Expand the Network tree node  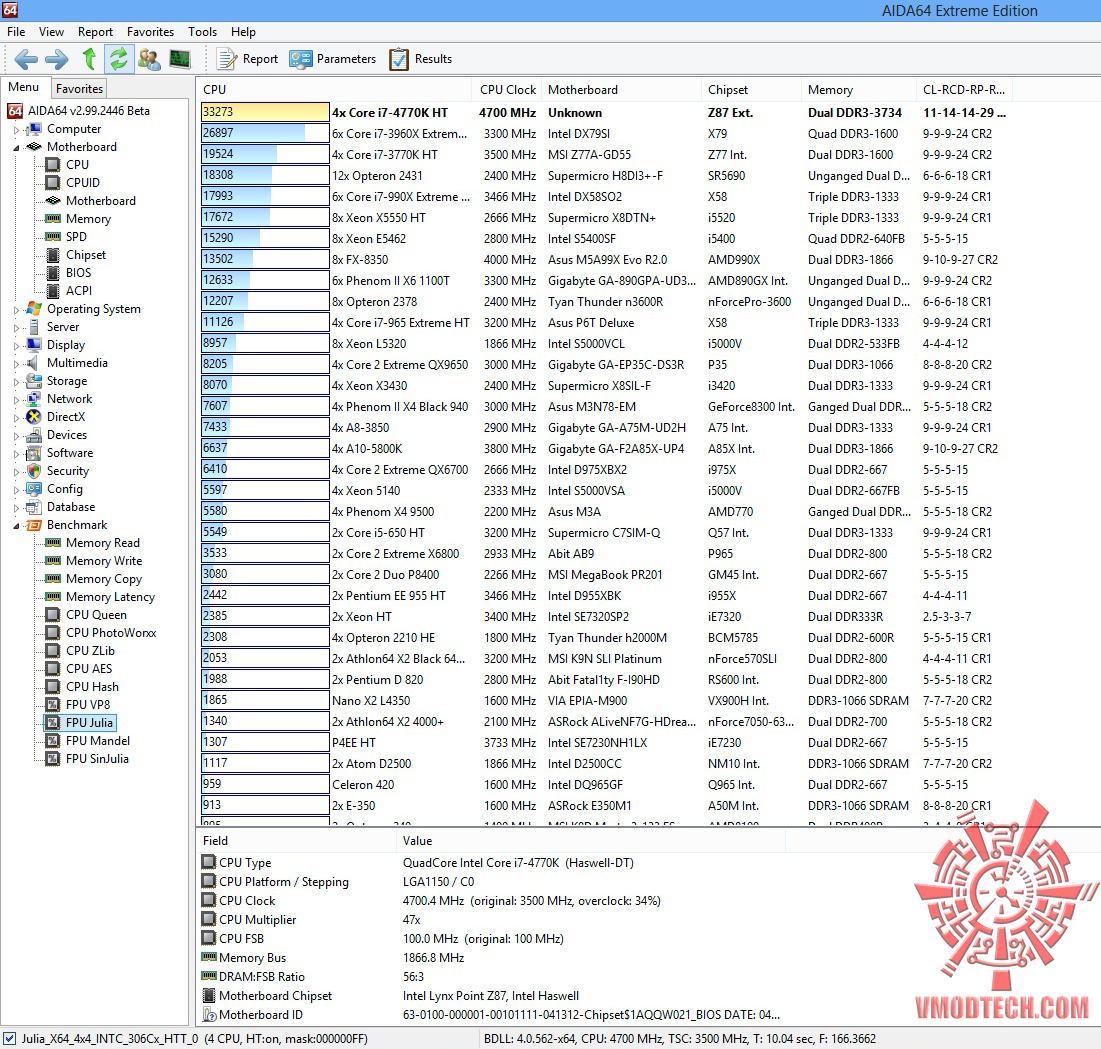16,400
